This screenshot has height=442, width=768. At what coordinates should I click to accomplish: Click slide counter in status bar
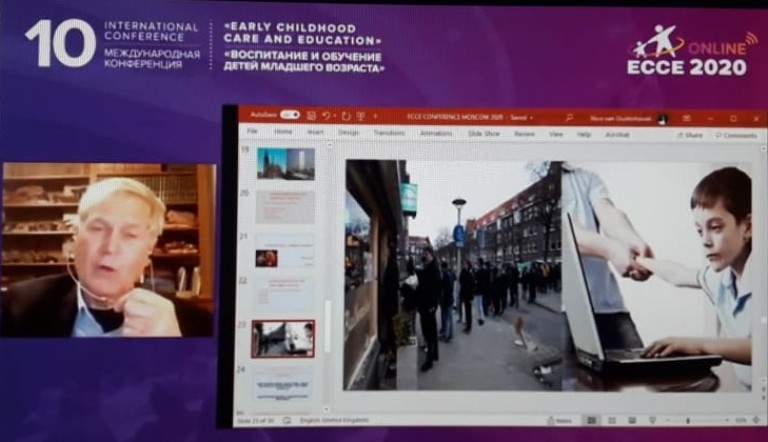click(256, 420)
